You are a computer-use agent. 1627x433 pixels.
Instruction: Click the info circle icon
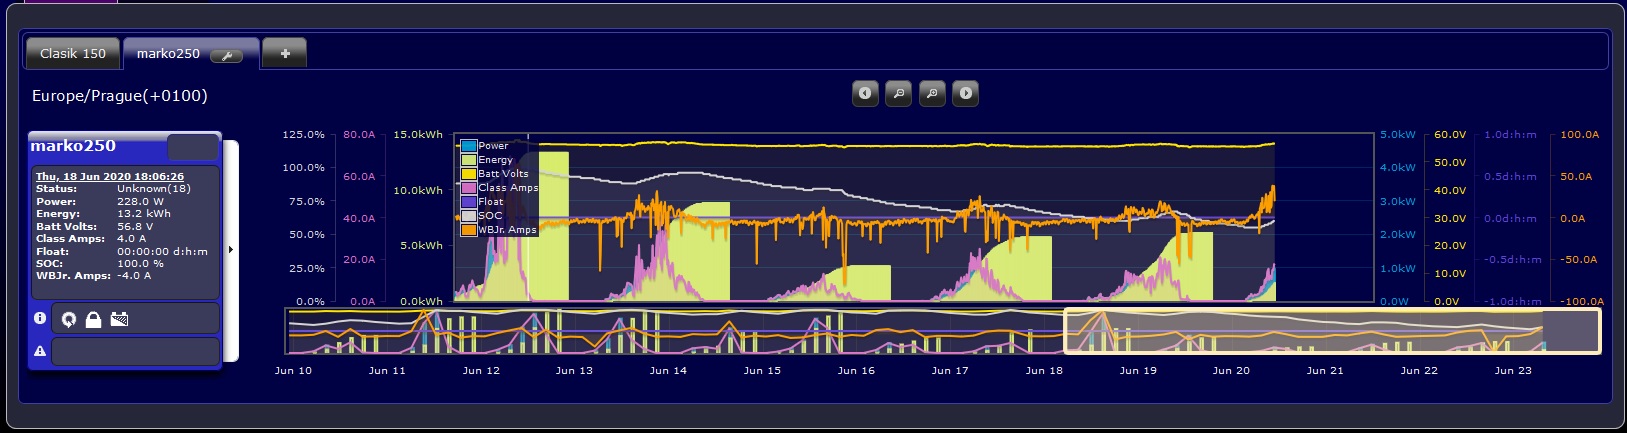tap(40, 318)
